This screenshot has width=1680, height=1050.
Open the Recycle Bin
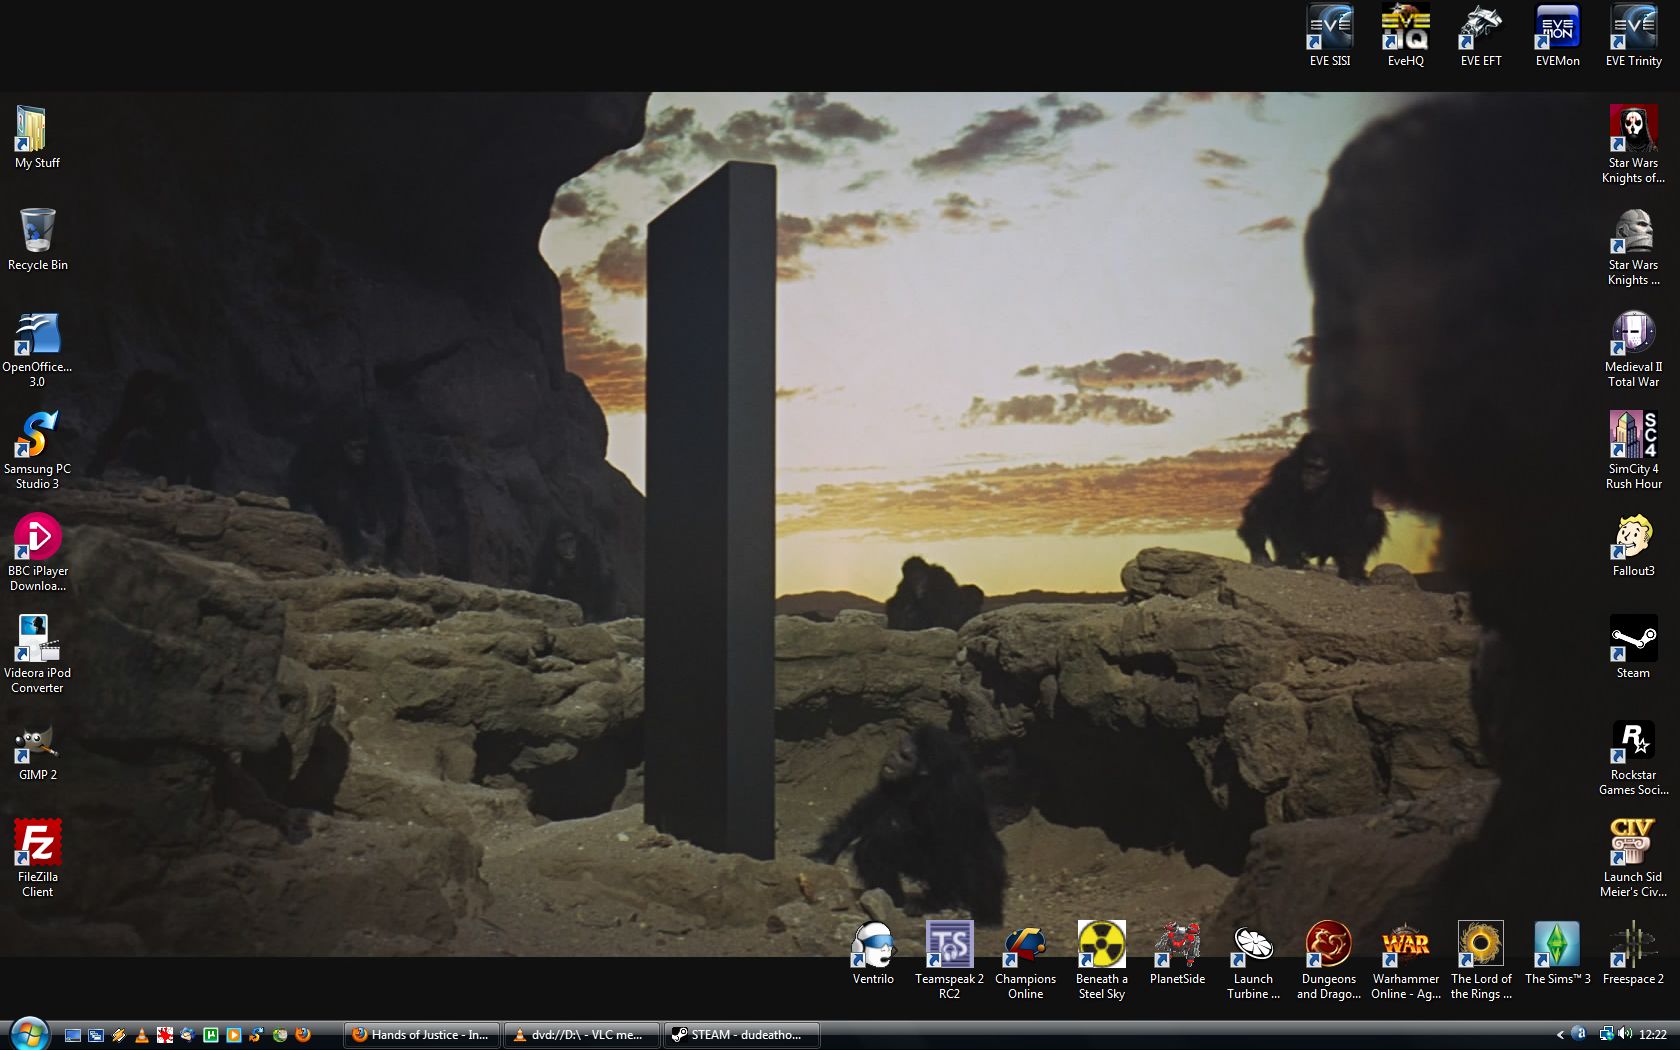(37, 231)
